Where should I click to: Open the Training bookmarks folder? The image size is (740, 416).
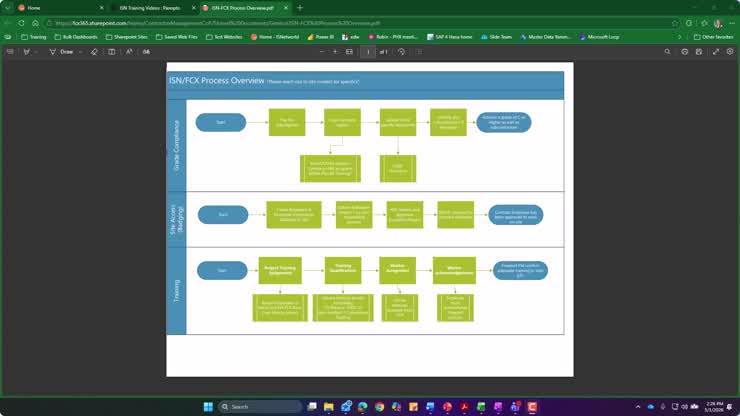tap(34, 37)
